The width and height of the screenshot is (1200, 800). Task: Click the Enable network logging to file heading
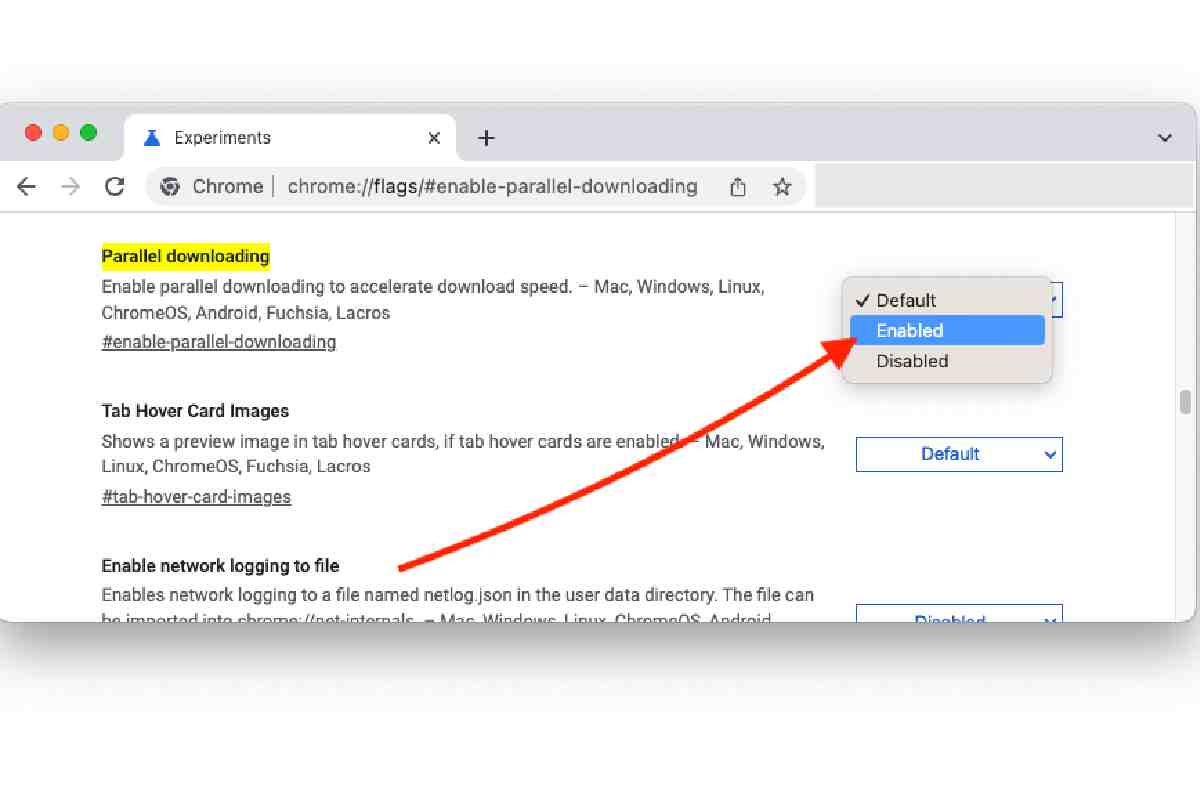point(221,566)
